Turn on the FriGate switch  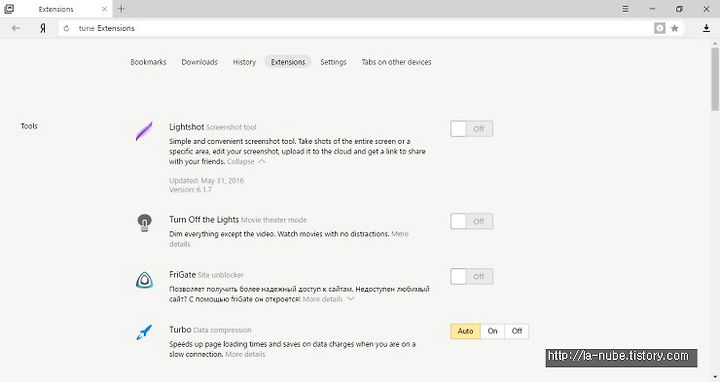point(472,276)
